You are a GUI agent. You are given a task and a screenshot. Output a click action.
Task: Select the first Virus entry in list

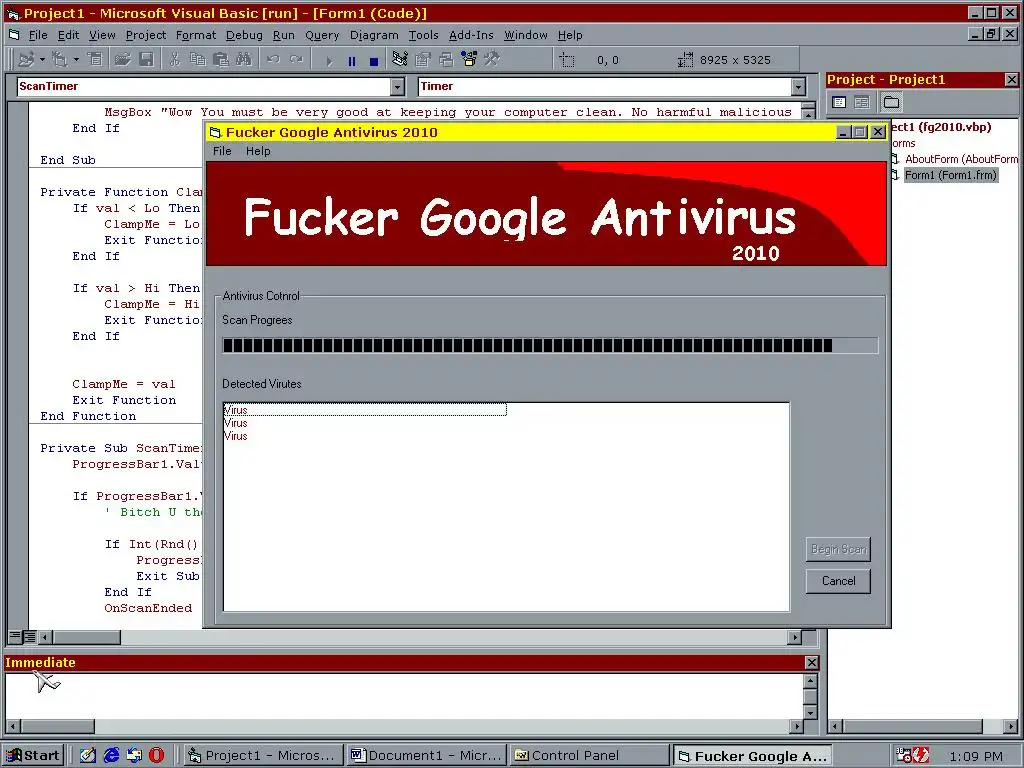[x=364, y=410]
